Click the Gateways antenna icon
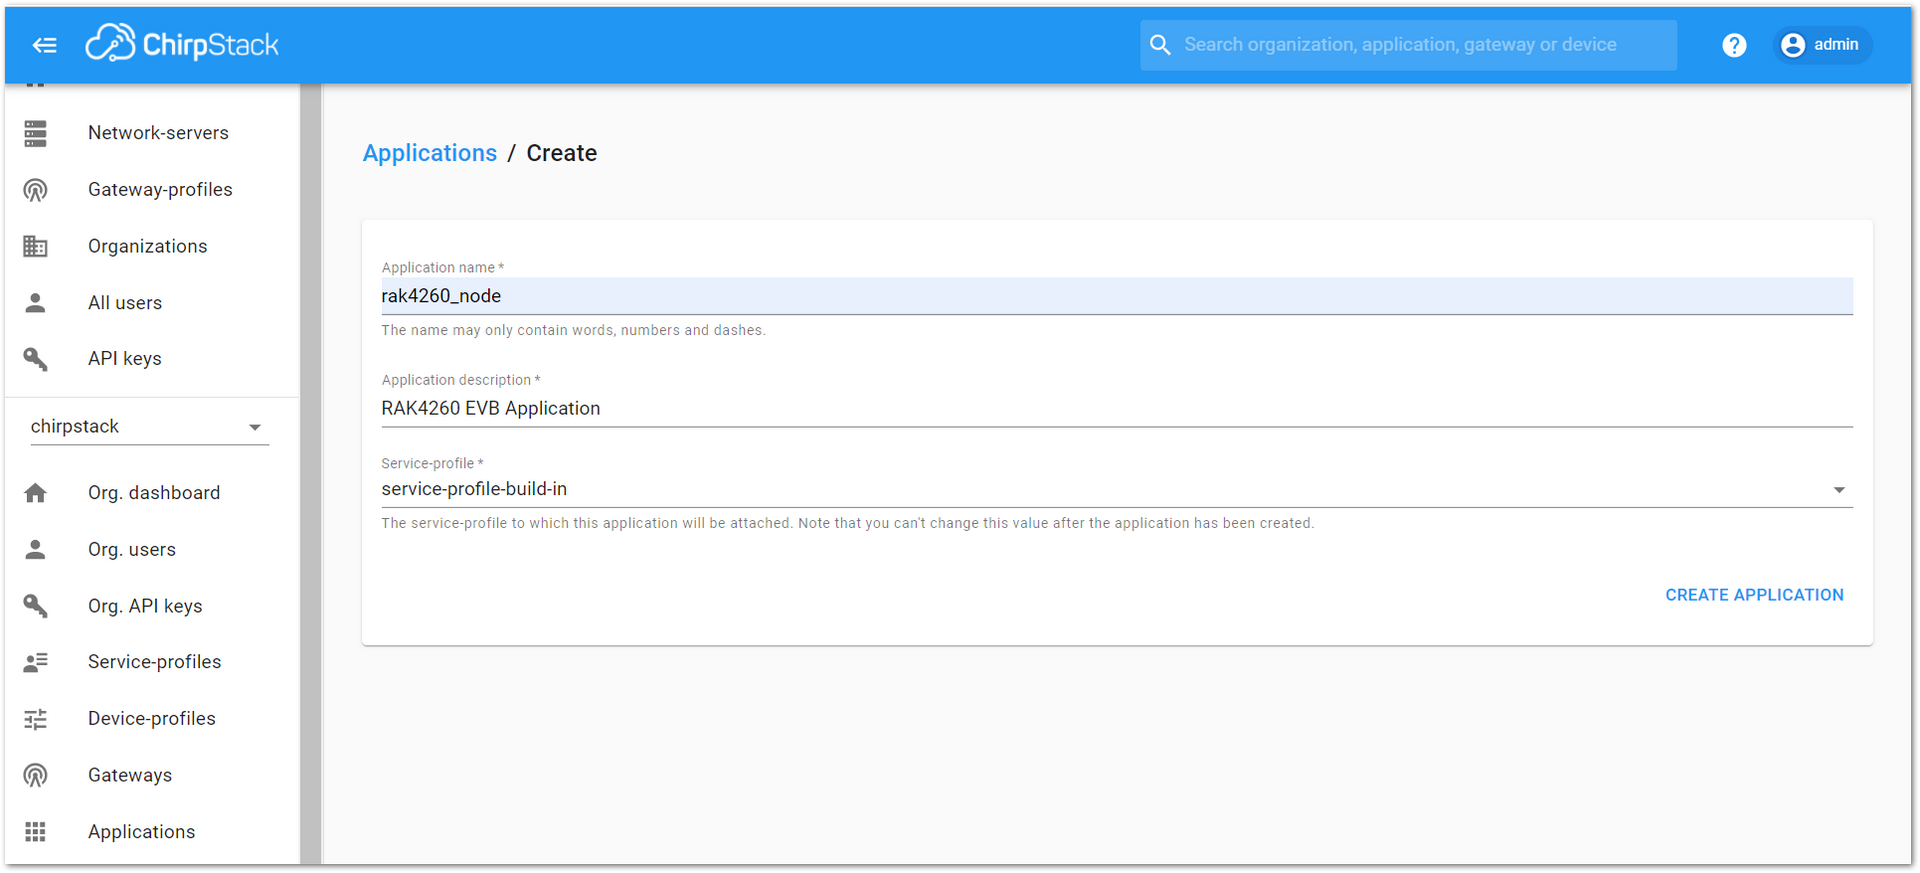The height and width of the screenshot is (873, 1920). [x=36, y=775]
